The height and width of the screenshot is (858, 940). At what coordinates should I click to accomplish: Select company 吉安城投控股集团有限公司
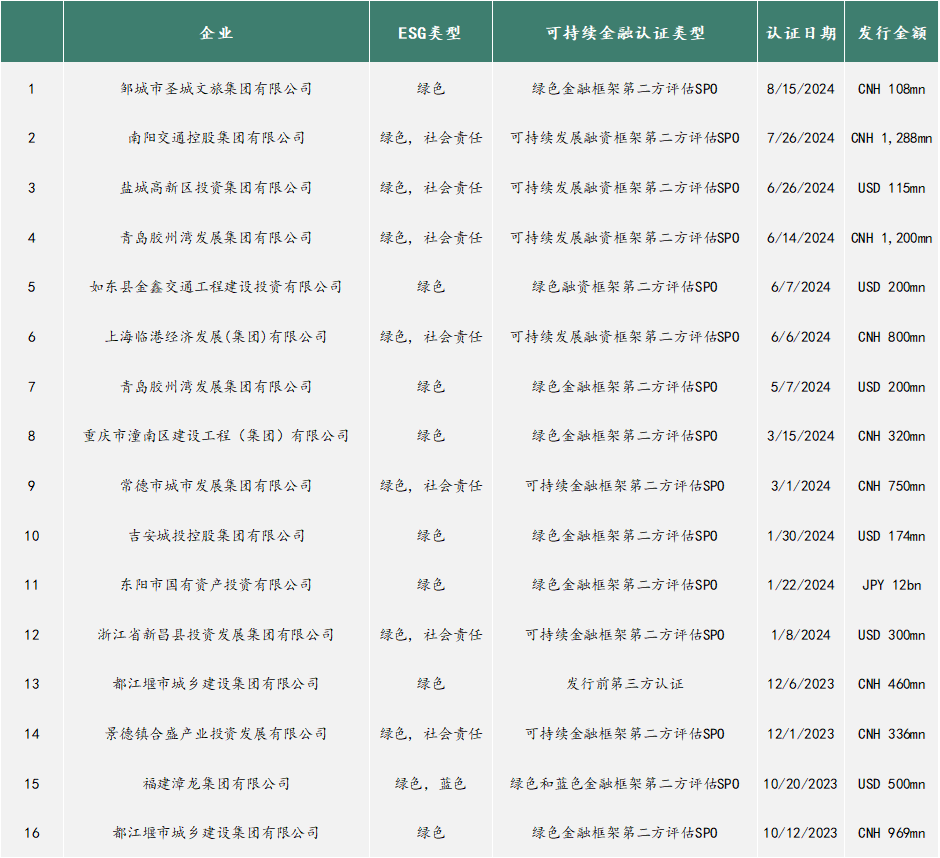pyautogui.click(x=216, y=535)
